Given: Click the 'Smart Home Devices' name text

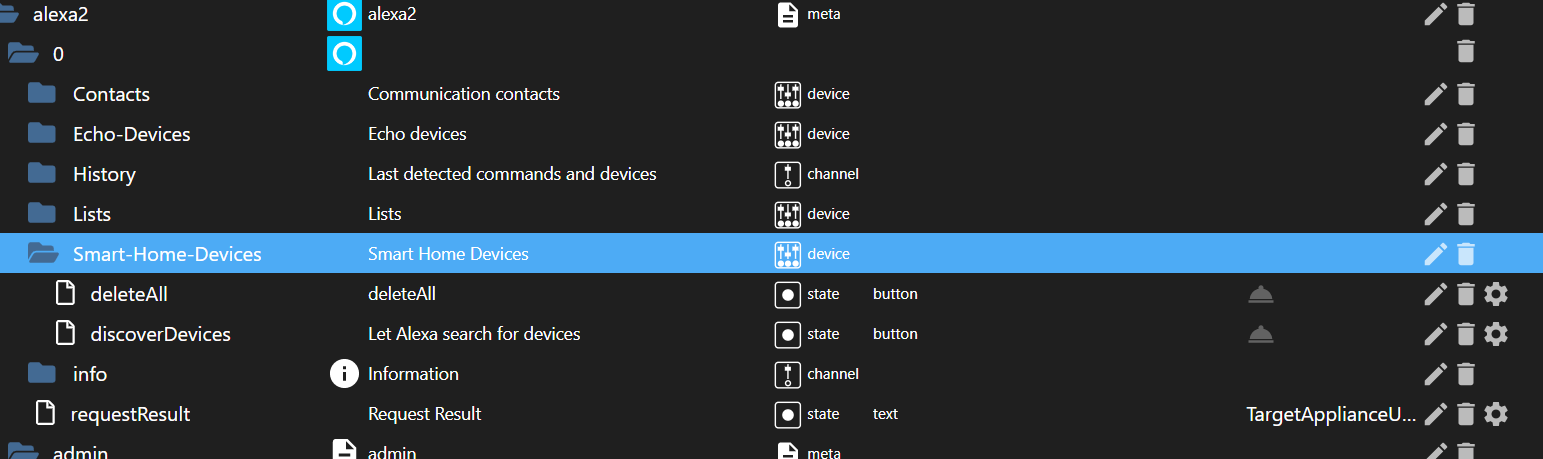Looking at the screenshot, I should 448,254.
